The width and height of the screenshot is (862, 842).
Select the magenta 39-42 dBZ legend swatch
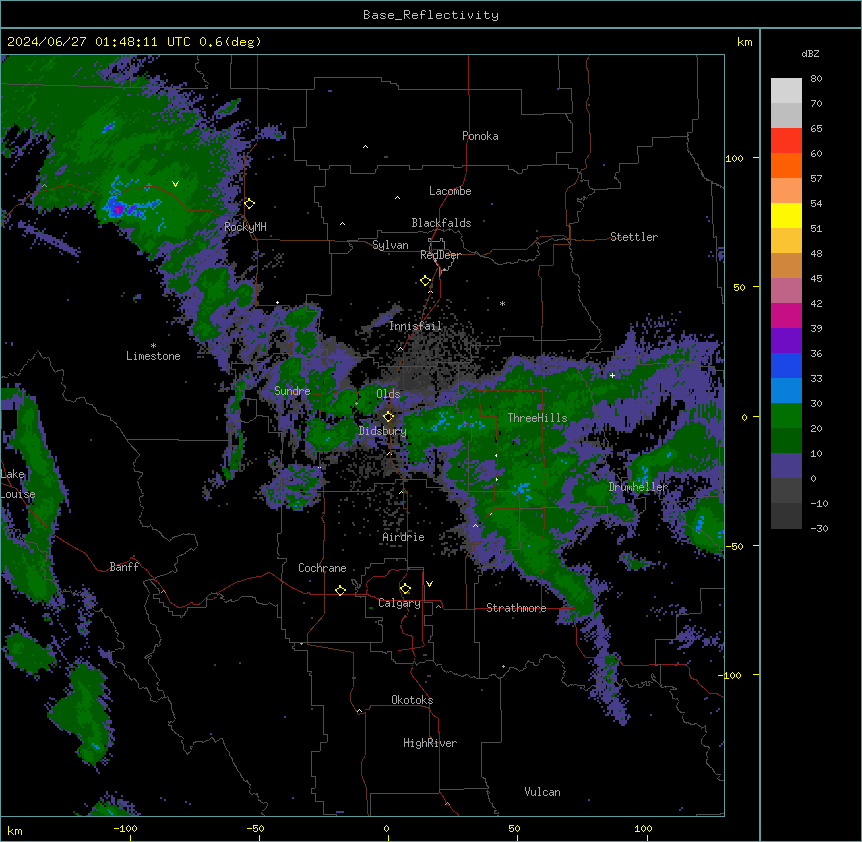point(786,315)
